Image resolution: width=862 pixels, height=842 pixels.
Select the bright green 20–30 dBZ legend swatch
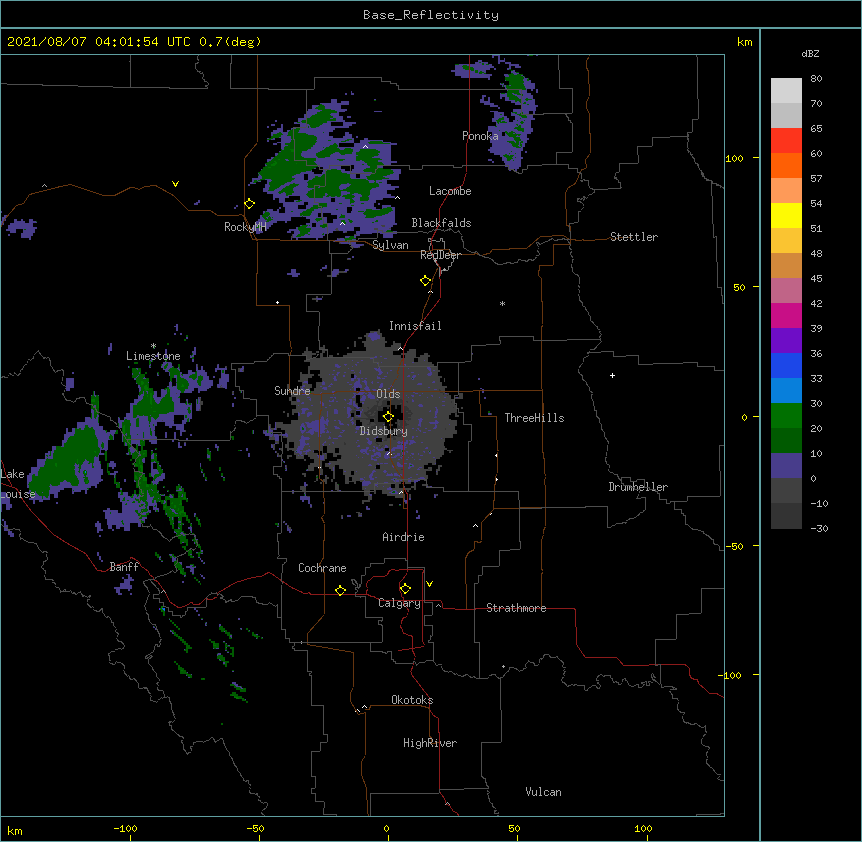coord(786,416)
